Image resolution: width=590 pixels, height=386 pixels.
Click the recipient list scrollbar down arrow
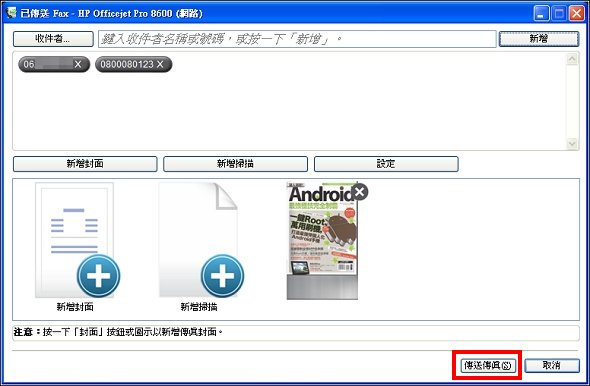(x=572, y=143)
